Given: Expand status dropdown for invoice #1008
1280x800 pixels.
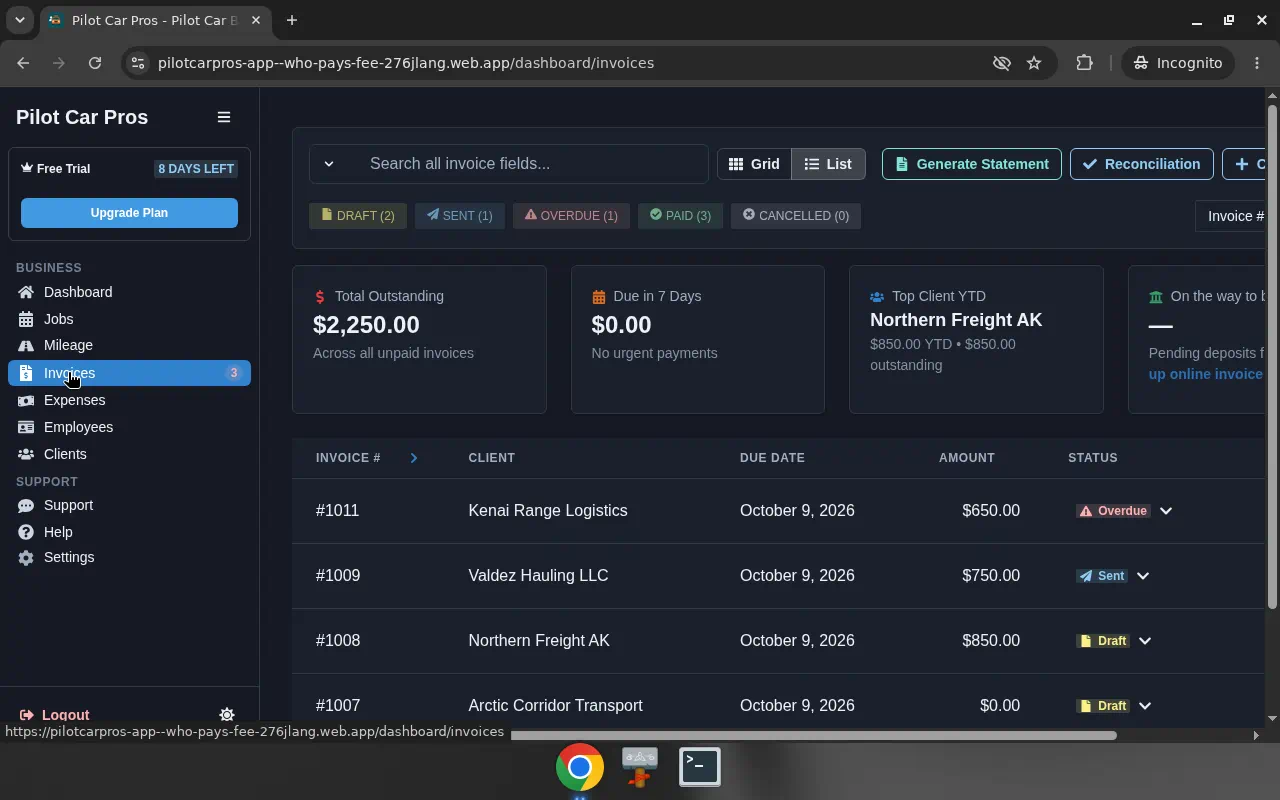Looking at the screenshot, I should pos(1145,641).
